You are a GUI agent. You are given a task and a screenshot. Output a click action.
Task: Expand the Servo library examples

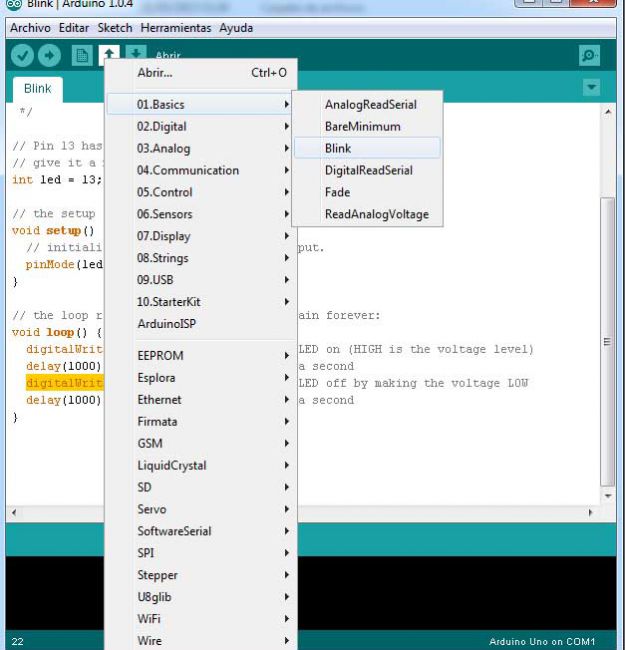tap(200, 509)
